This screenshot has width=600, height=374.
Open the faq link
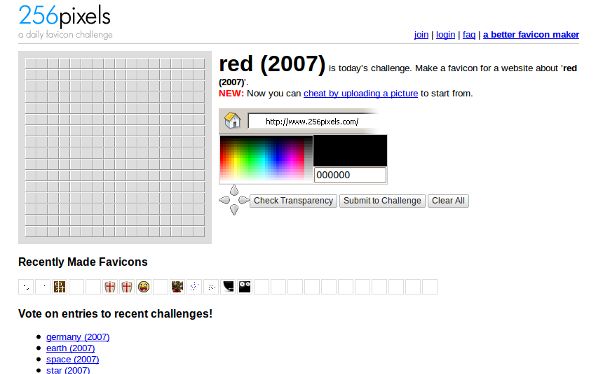click(469, 35)
